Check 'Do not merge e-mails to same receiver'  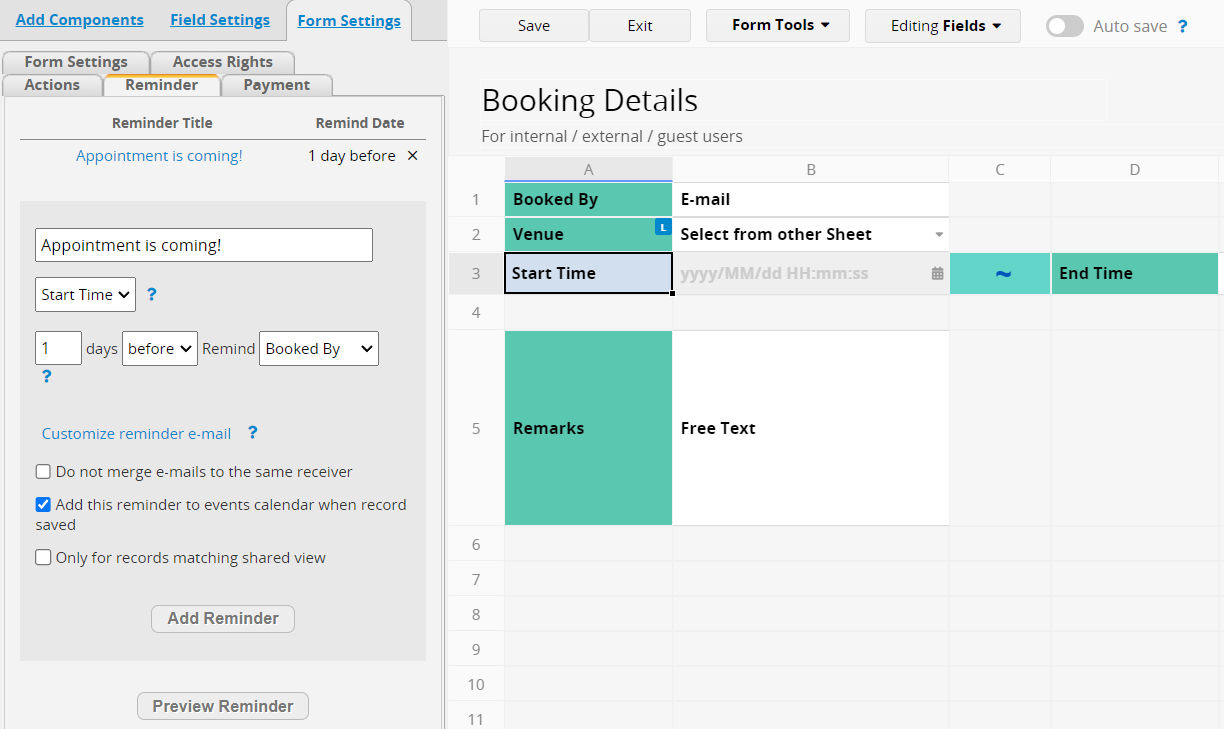click(x=44, y=472)
